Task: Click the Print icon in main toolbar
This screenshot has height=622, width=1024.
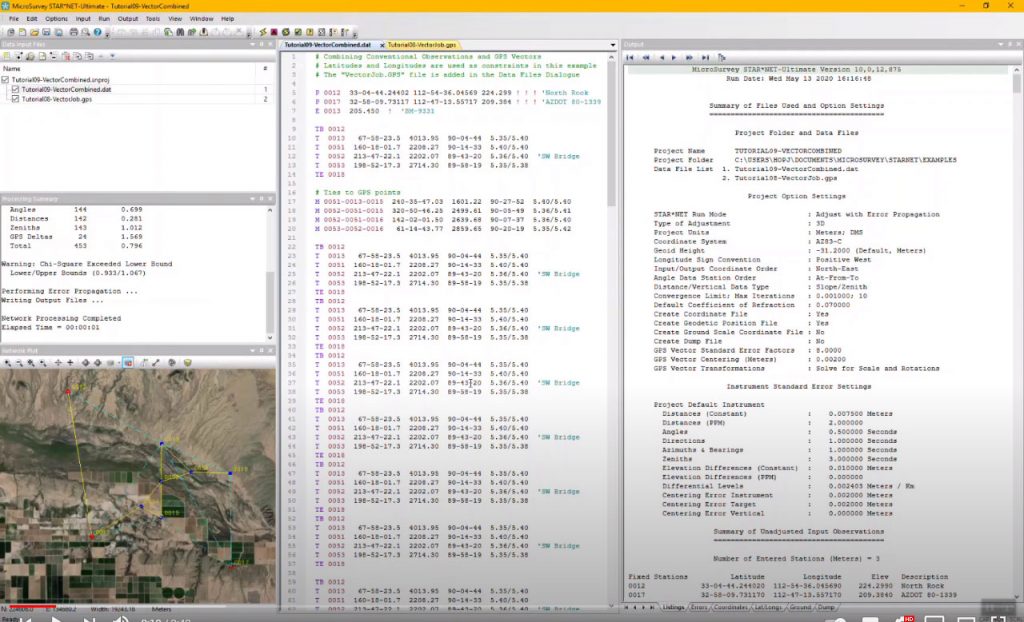Action: pyautogui.click(x=76, y=32)
